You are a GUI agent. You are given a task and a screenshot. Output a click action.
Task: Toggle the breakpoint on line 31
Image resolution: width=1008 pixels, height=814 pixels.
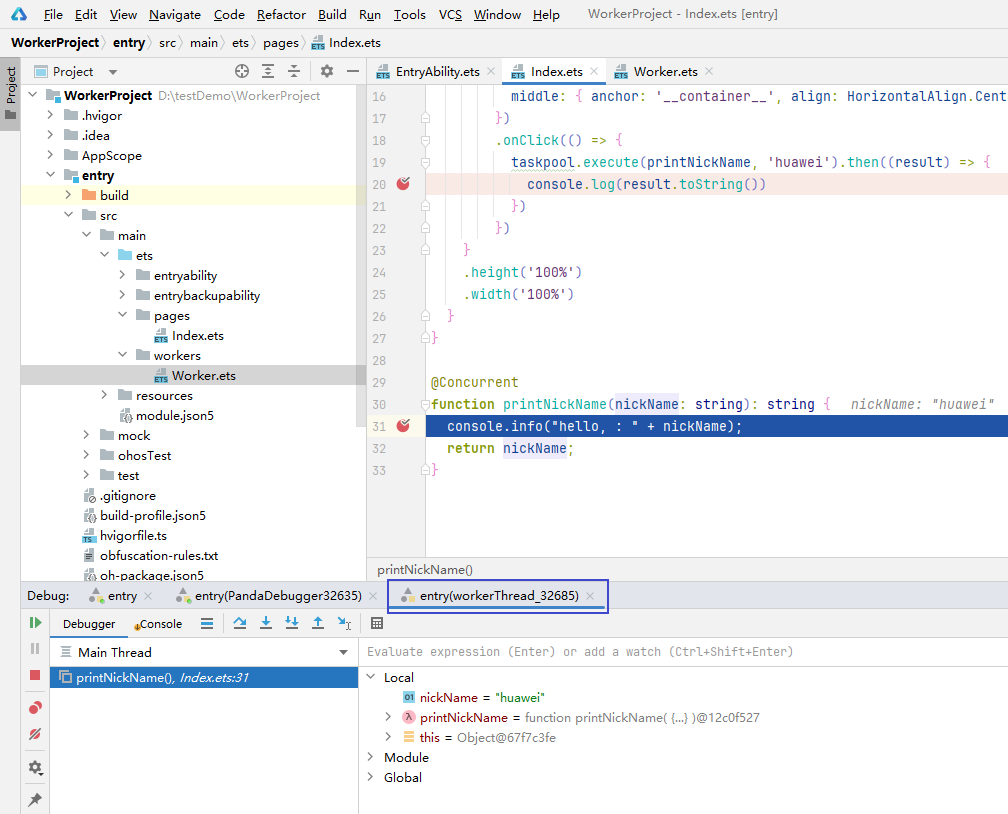click(x=403, y=425)
